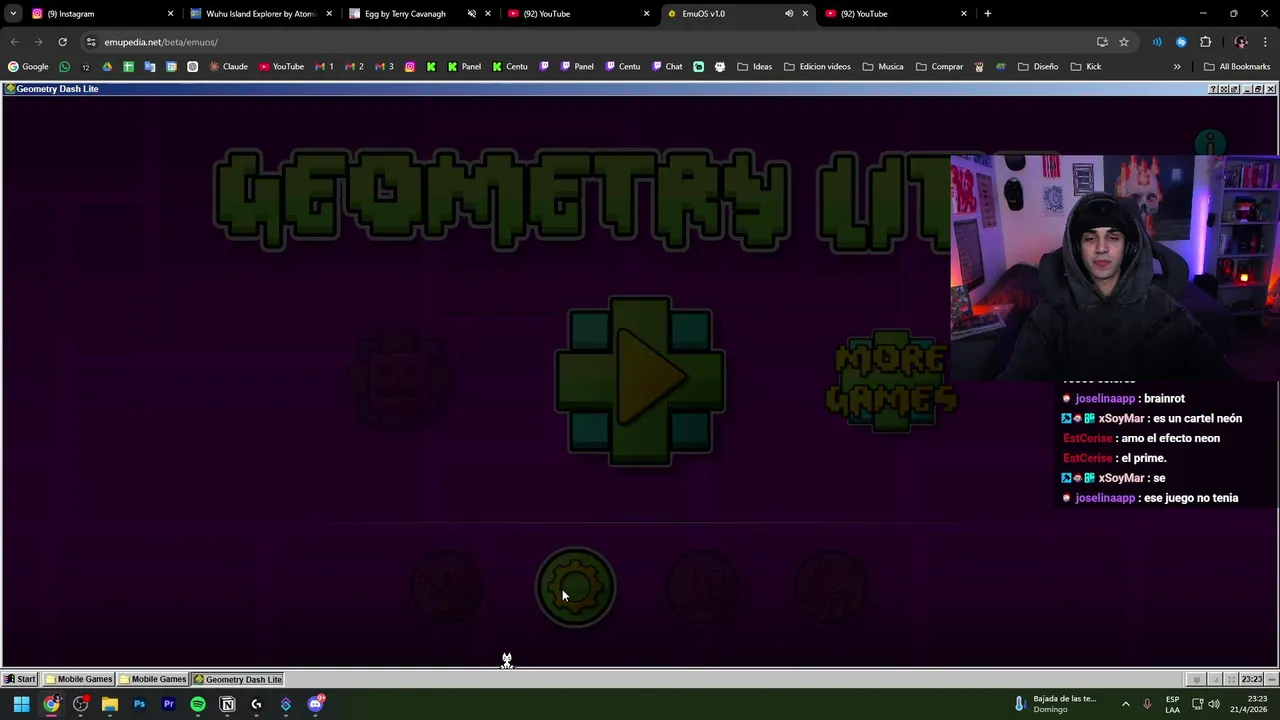The image size is (1280, 720).
Task: Open the Gmail bookmark labeled 2
Action: [354, 67]
